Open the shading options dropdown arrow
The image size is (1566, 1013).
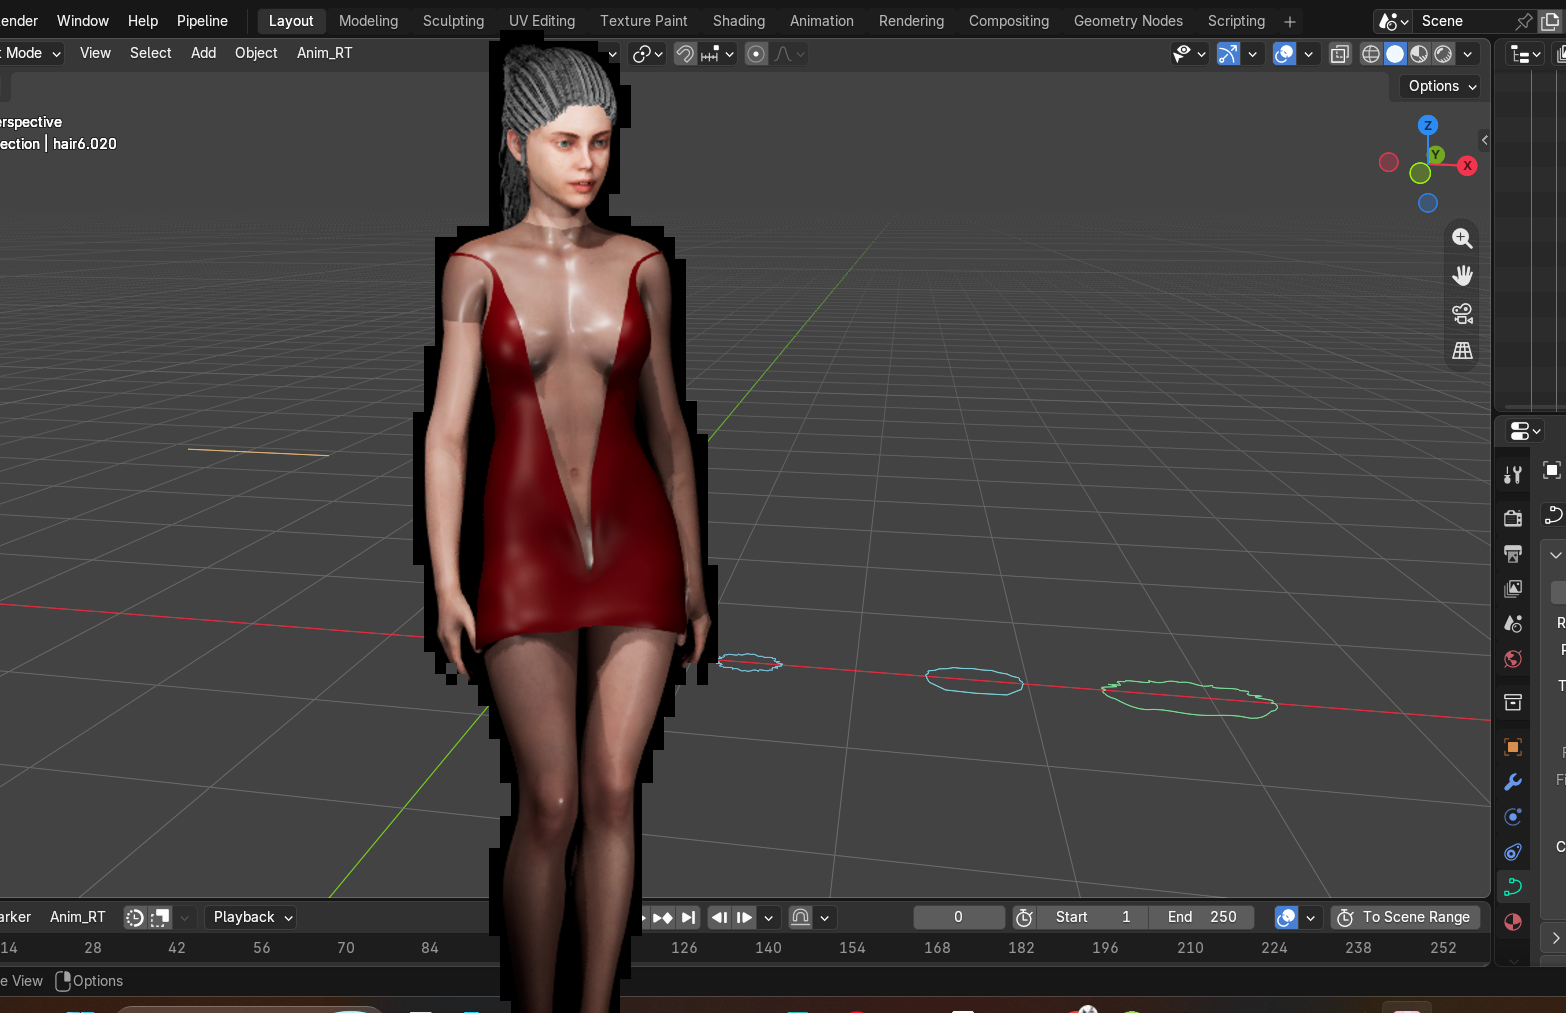[x=1468, y=54]
